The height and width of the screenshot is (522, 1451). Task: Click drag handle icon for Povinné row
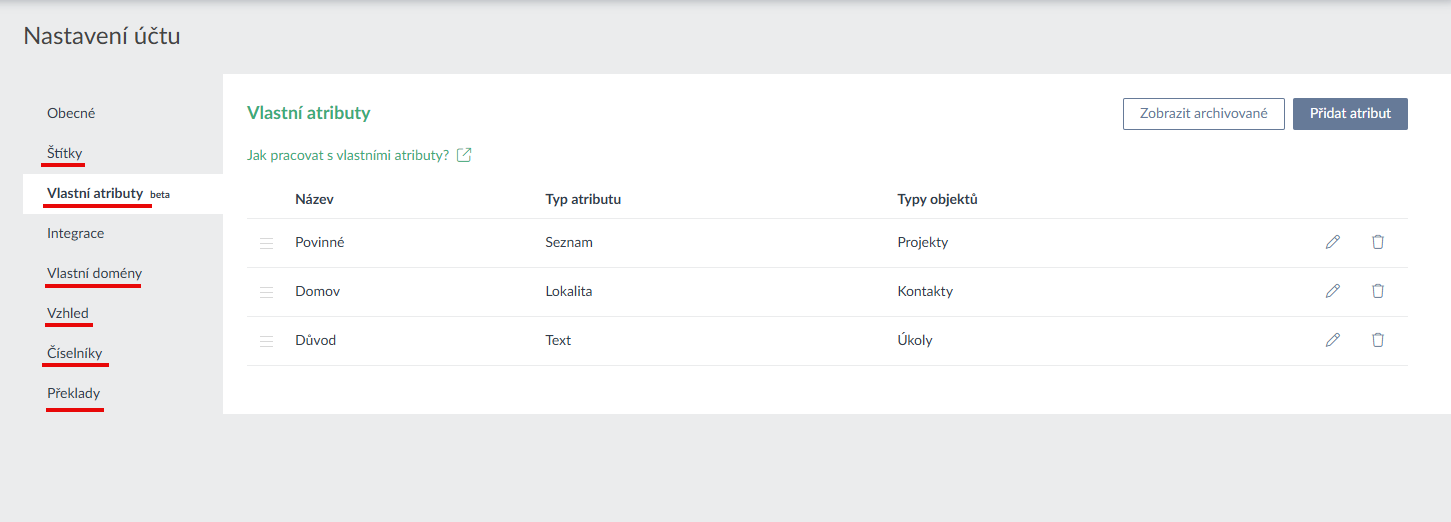click(266, 243)
